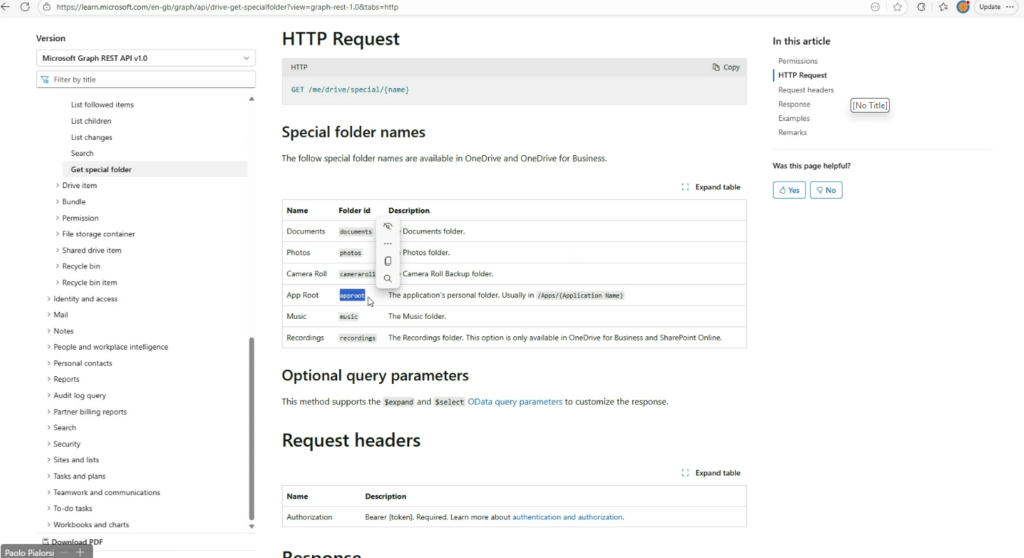Click the browser back arrow
This screenshot has height=558, width=1024.
[x=8, y=7]
